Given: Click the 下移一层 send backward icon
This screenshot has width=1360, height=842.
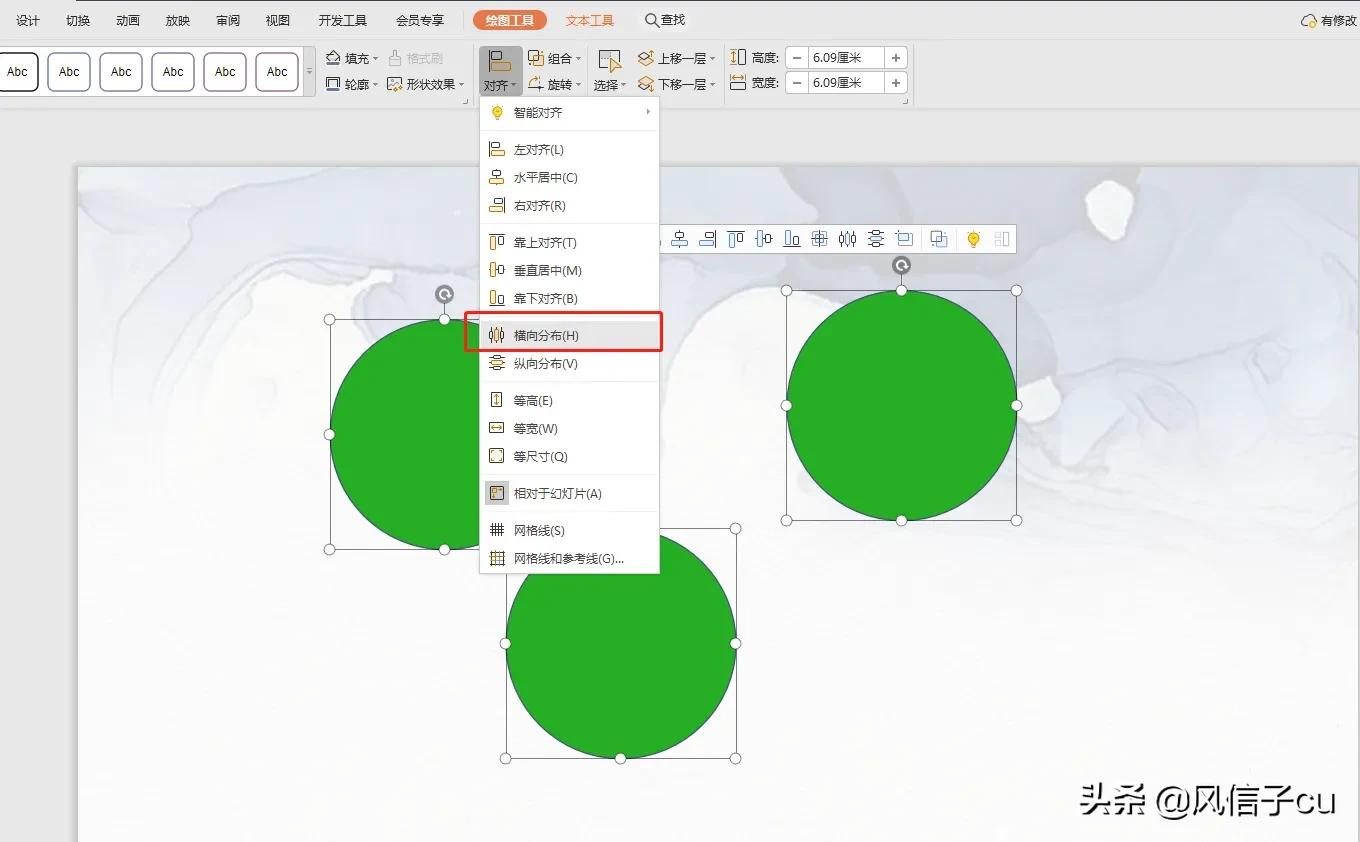Looking at the screenshot, I should [646, 84].
